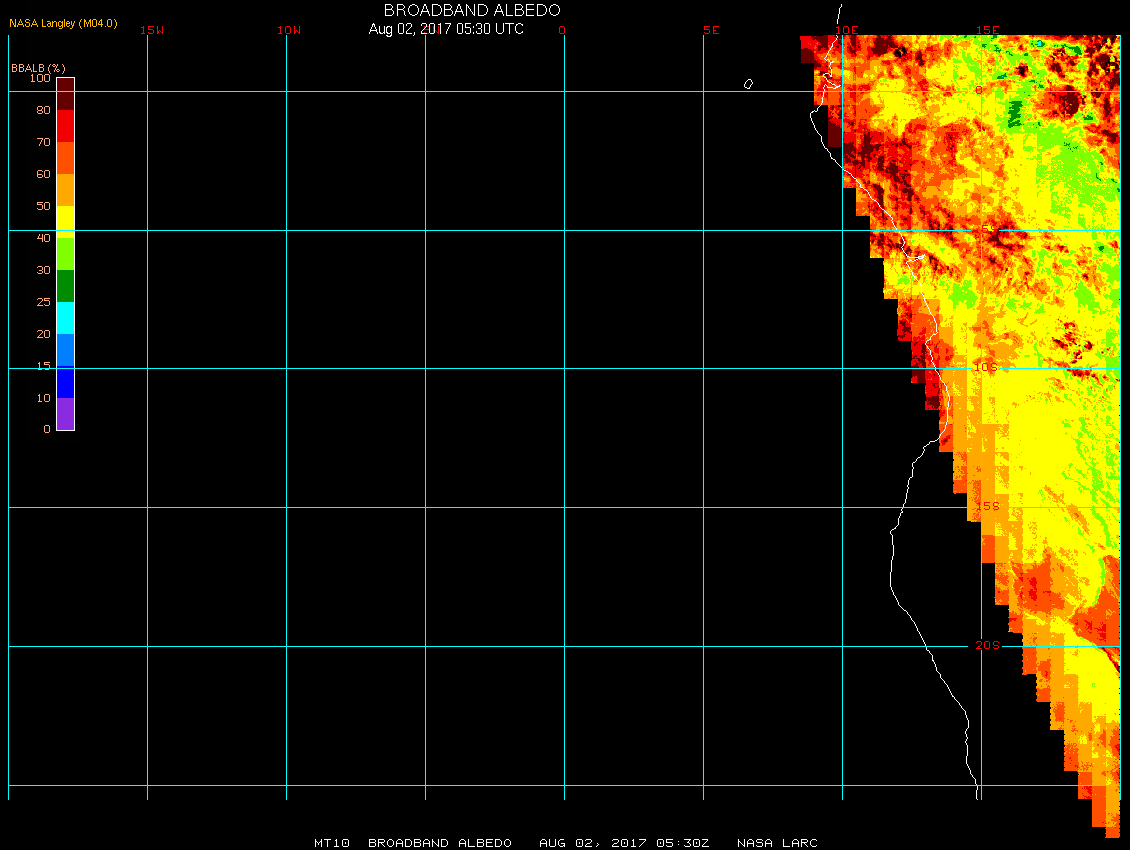Click the legend value "25"
The image size is (1130, 850).
coord(44,302)
